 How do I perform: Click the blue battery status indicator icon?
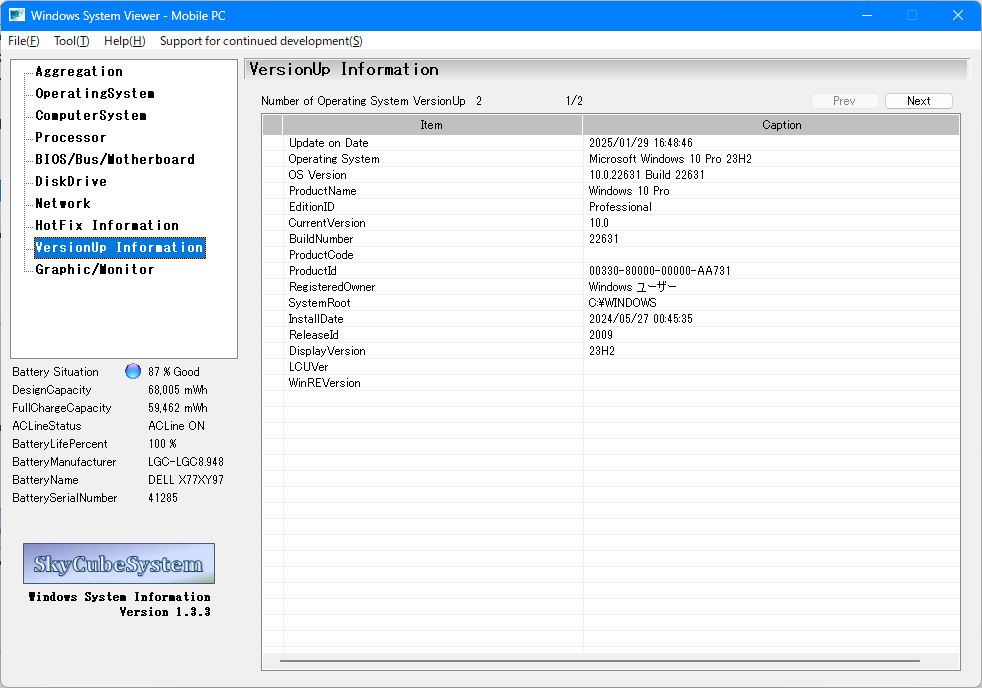(133, 371)
